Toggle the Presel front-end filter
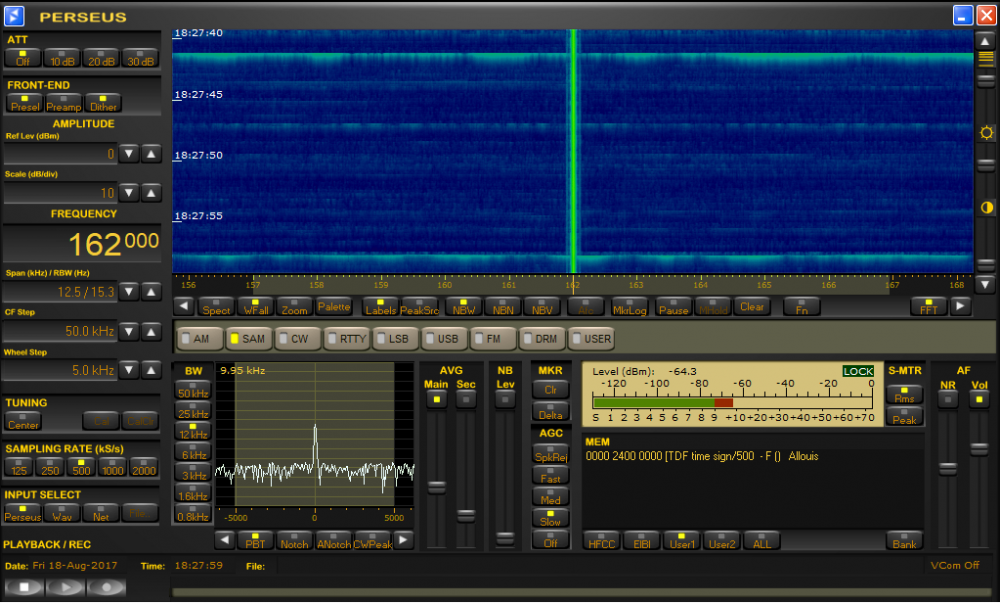The height and width of the screenshot is (604, 1000). [x=25, y=103]
